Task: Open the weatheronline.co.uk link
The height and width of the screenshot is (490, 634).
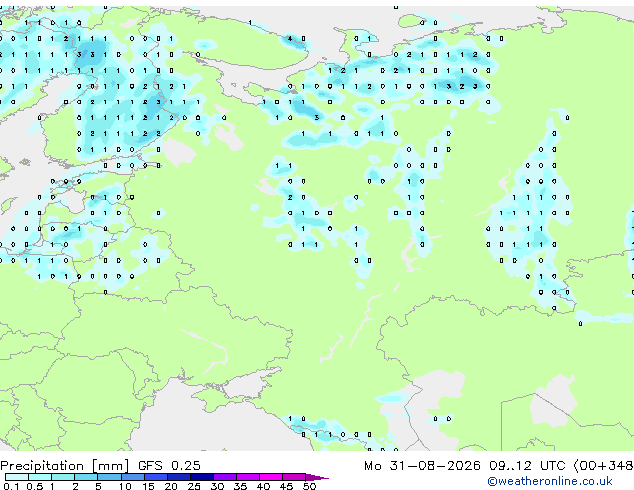Action: (x=550, y=481)
